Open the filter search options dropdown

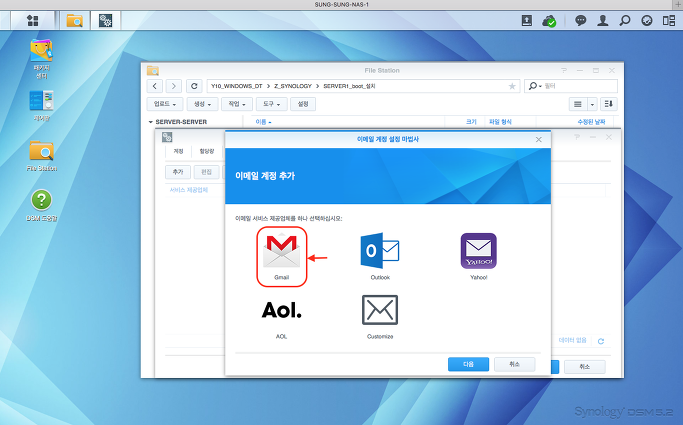coord(534,86)
